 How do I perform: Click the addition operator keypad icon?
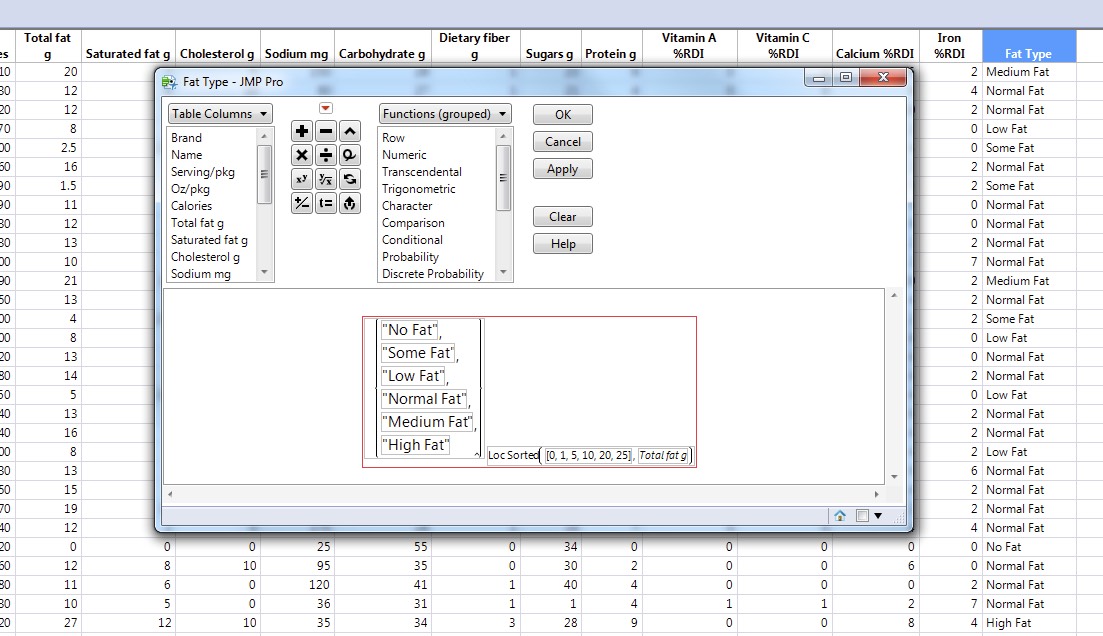click(x=301, y=130)
